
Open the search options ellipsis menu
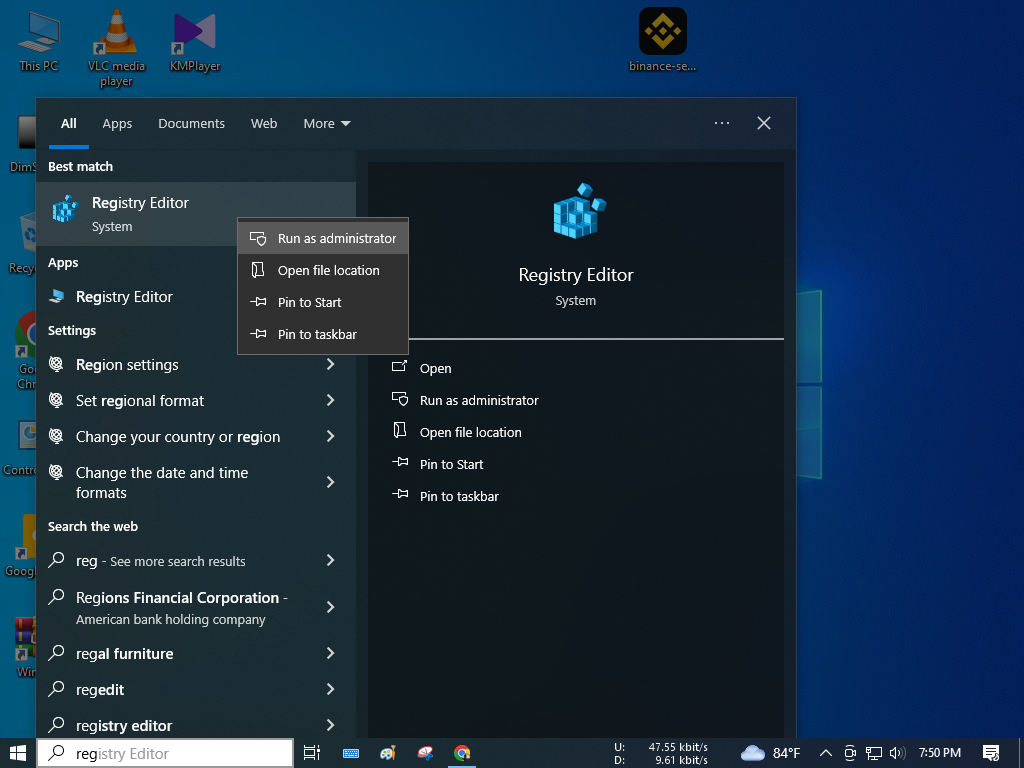[722, 123]
